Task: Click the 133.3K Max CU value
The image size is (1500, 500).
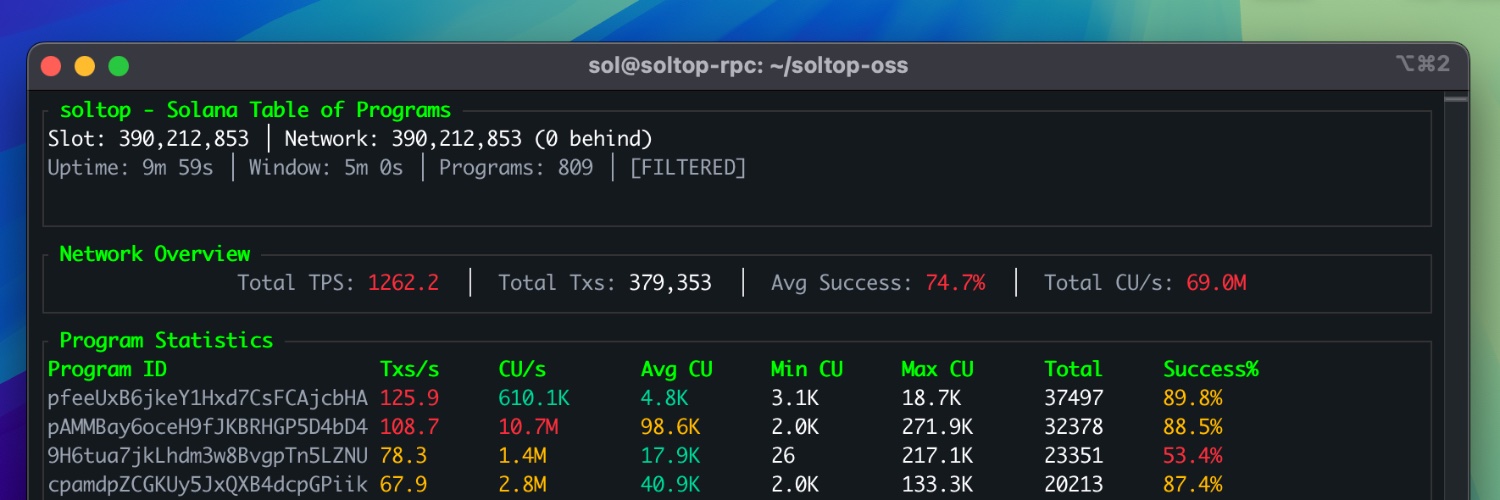Action: pyautogui.click(x=937, y=485)
